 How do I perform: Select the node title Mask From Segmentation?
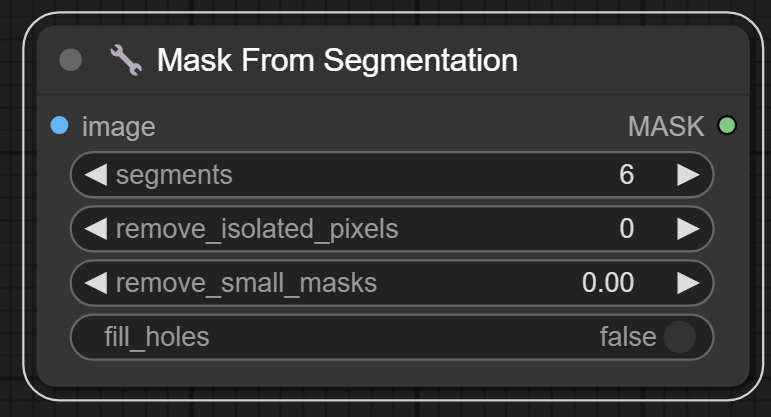tap(337, 60)
